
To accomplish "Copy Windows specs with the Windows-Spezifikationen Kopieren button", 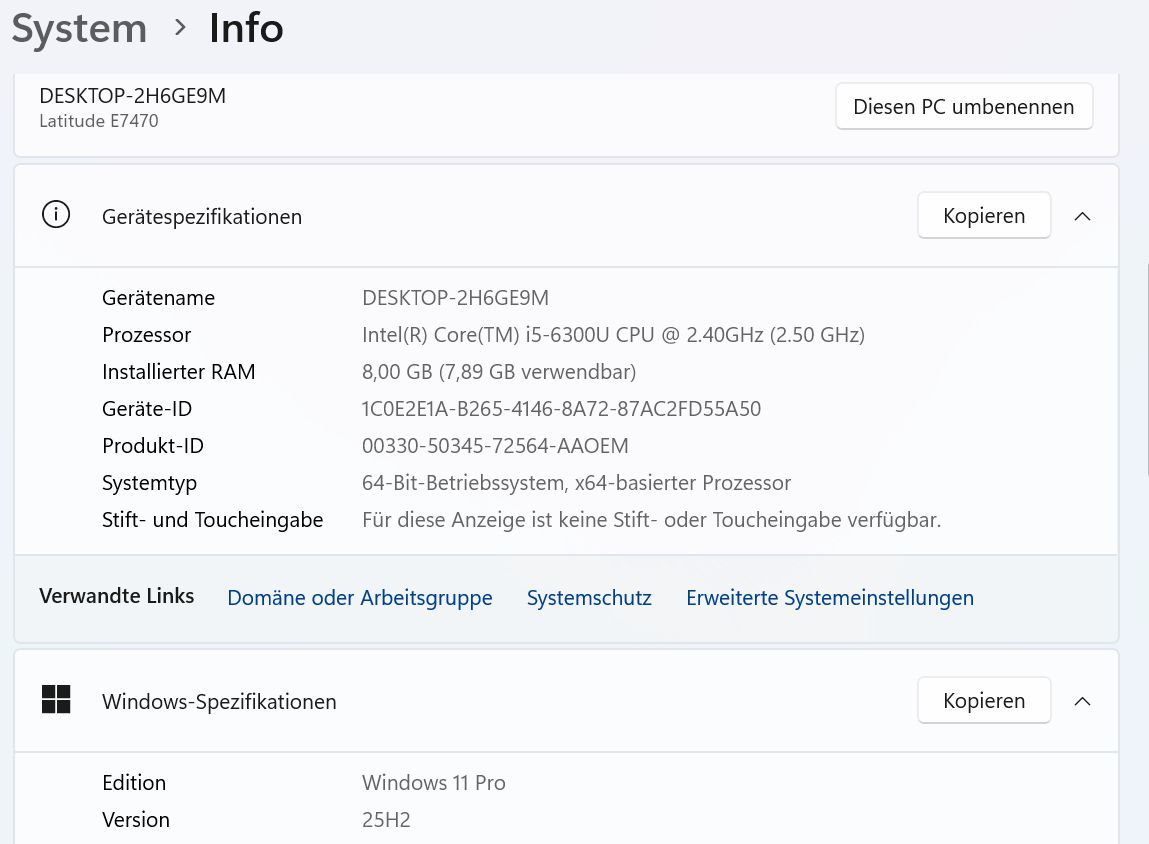I will pos(984,701).
